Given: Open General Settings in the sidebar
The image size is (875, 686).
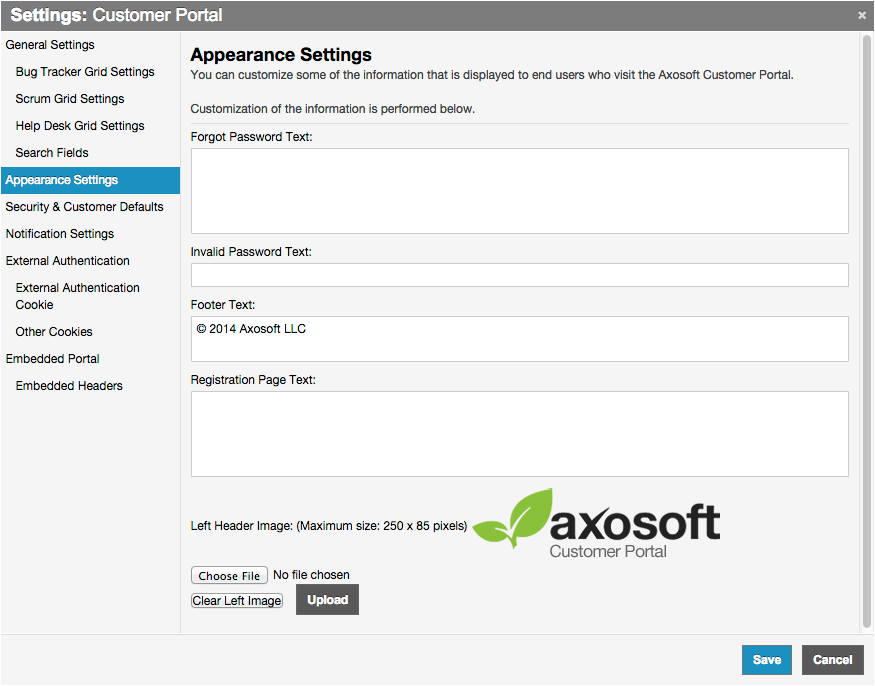Looking at the screenshot, I should [50, 45].
